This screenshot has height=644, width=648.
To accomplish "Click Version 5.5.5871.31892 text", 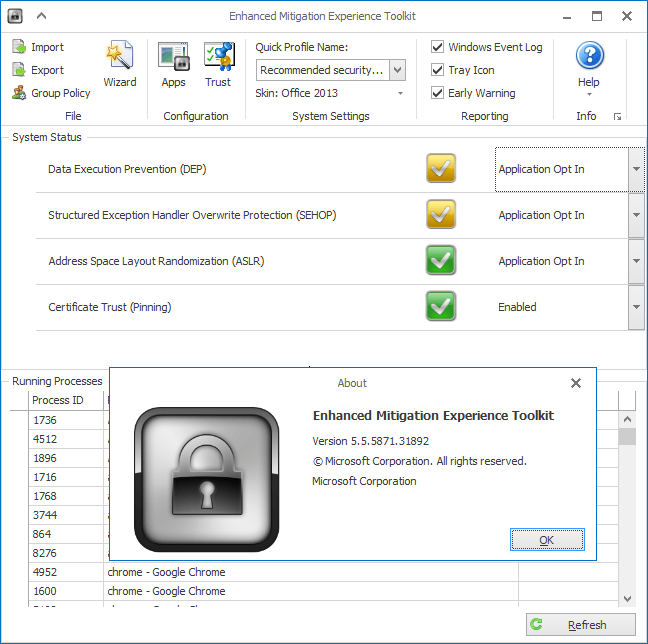I will (x=370, y=441).
